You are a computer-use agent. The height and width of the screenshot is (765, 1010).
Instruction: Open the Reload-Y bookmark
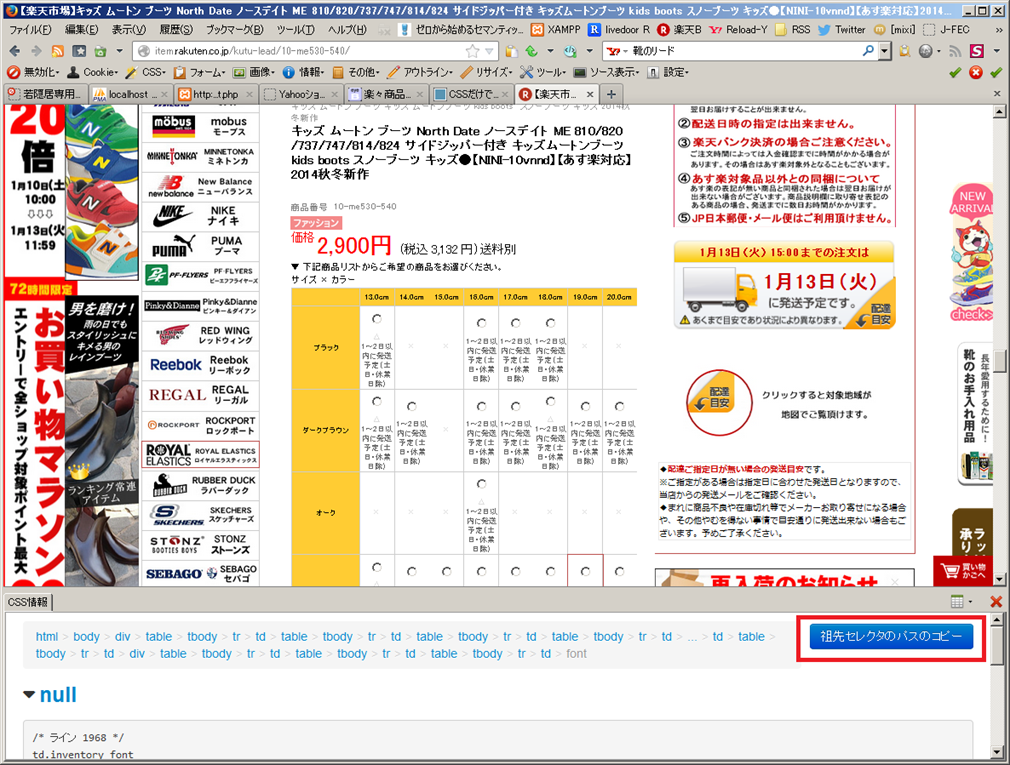(x=738, y=30)
